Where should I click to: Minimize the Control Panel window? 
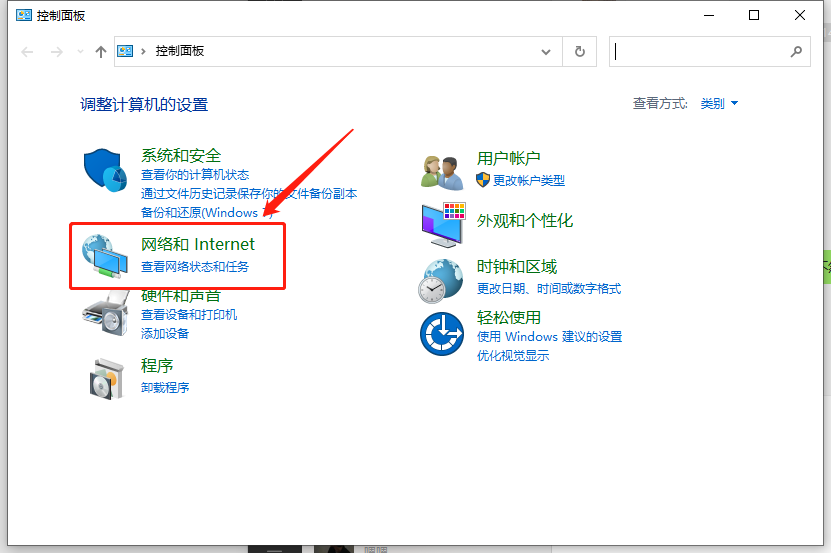[709, 15]
